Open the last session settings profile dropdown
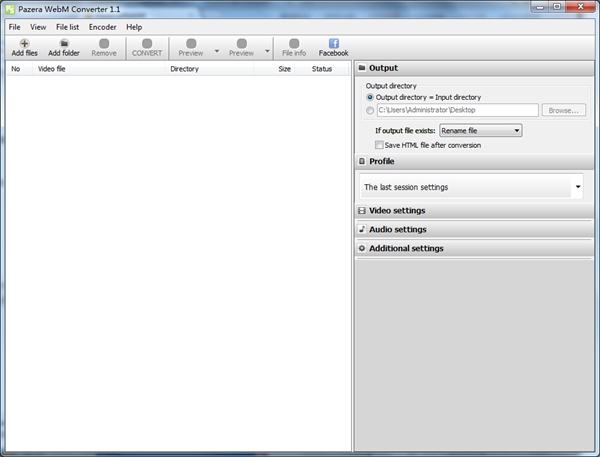The height and width of the screenshot is (457, 600). tap(471, 187)
